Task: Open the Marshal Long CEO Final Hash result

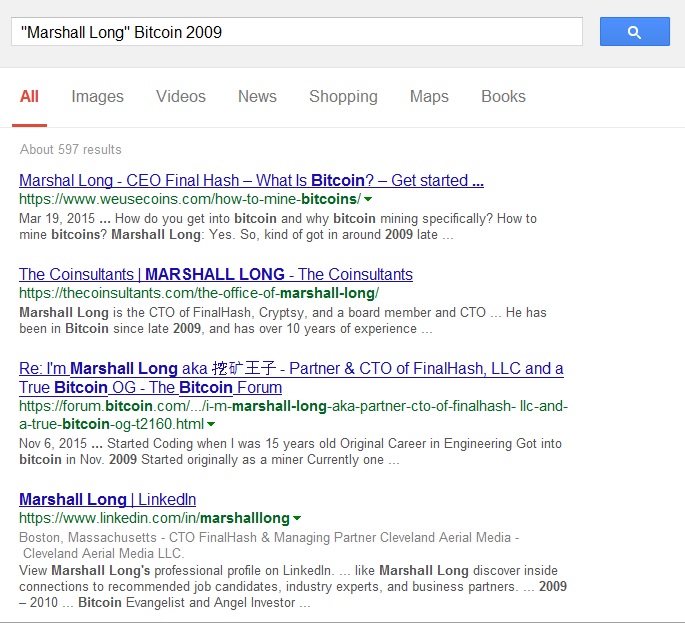Action: [251, 180]
